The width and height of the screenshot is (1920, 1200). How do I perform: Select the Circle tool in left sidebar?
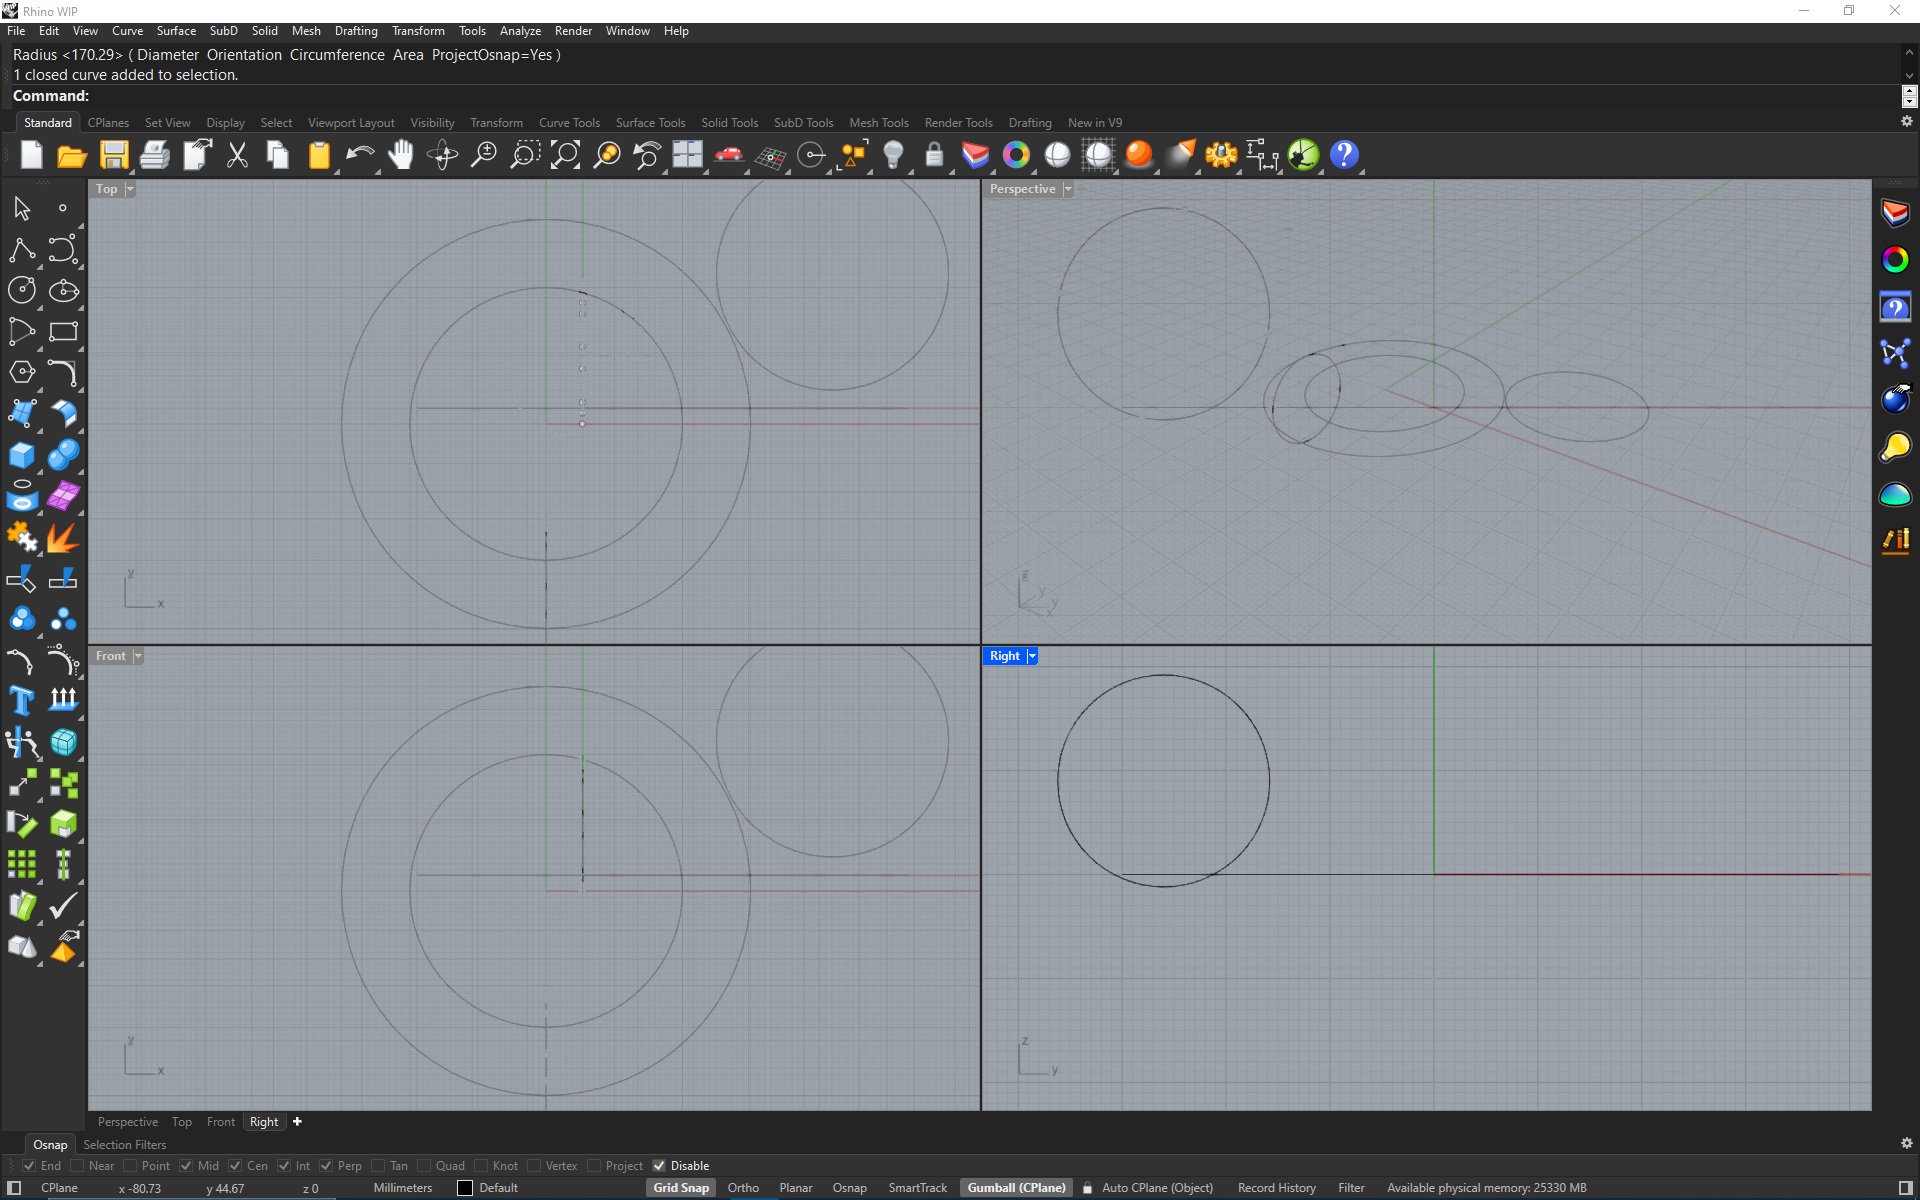tap(22, 290)
